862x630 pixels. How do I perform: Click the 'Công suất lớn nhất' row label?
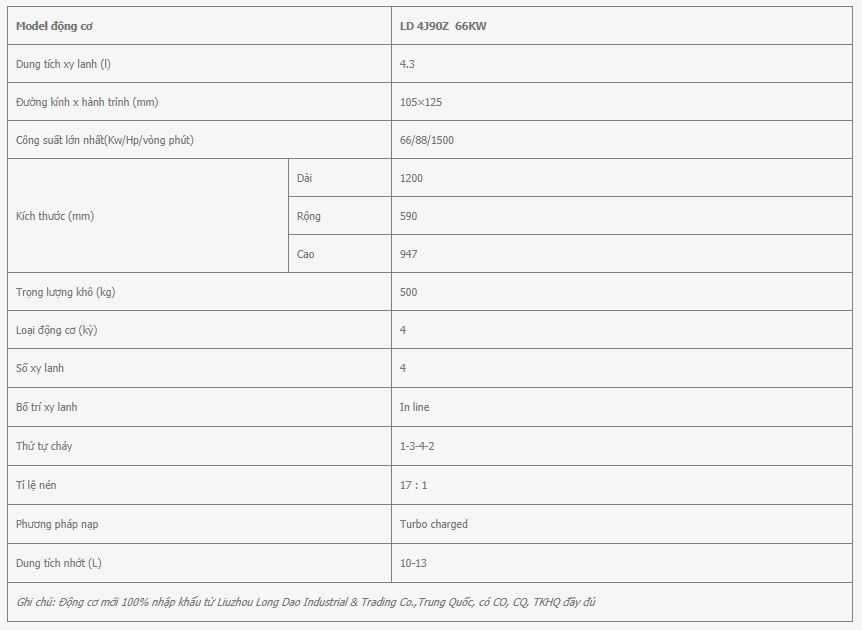point(104,140)
